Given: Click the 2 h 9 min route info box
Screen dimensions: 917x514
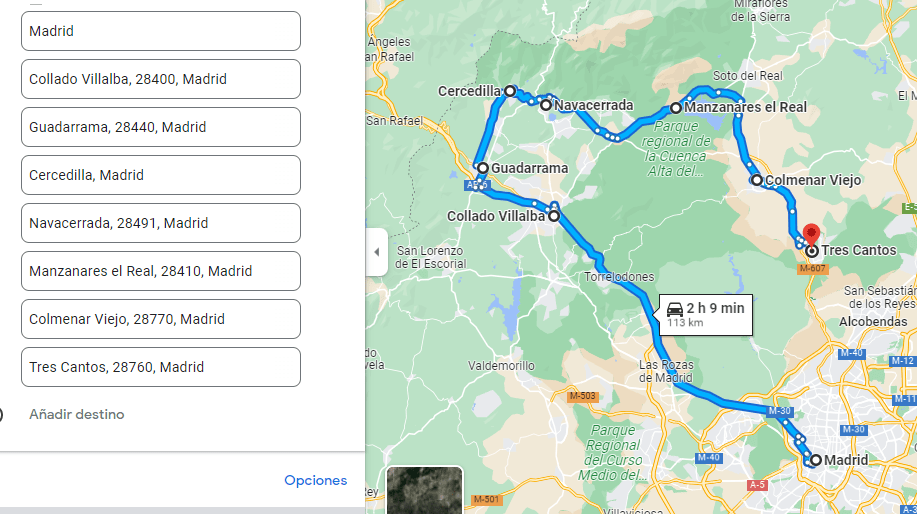Looking at the screenshot, I should click(x=706, y=315).
